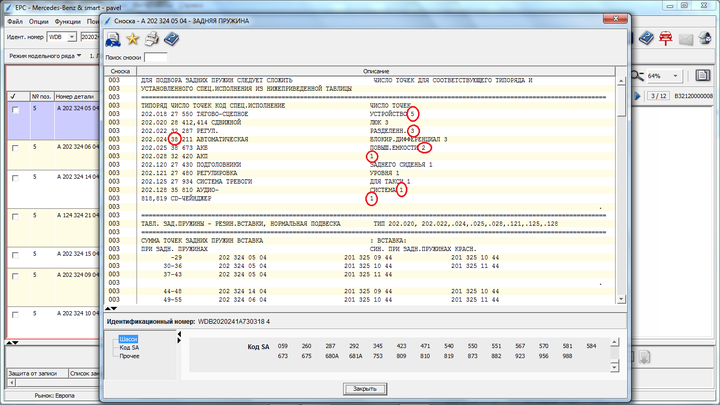Click main window horizontal scrollbar left arrow

[x=11, y=382]
